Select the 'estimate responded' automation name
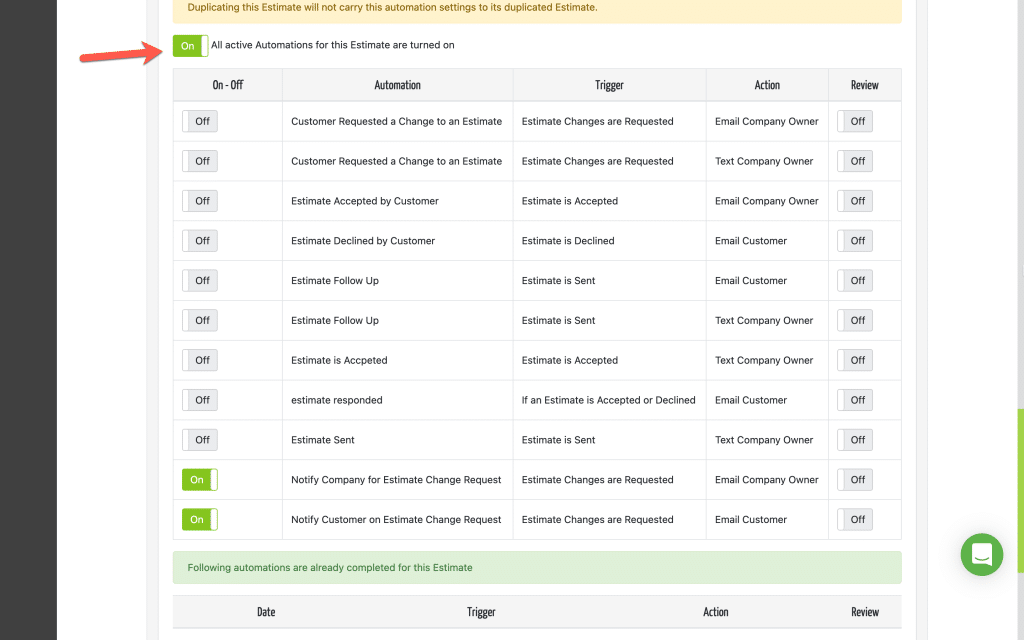This screenshot has height=640, width=1024. pyautogui.click(x=337, y=400)
